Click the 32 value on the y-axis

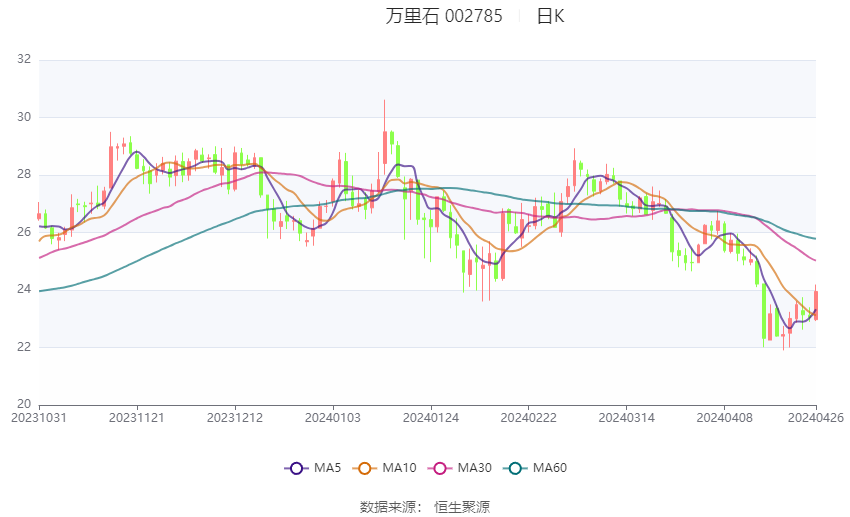[24, 60]
